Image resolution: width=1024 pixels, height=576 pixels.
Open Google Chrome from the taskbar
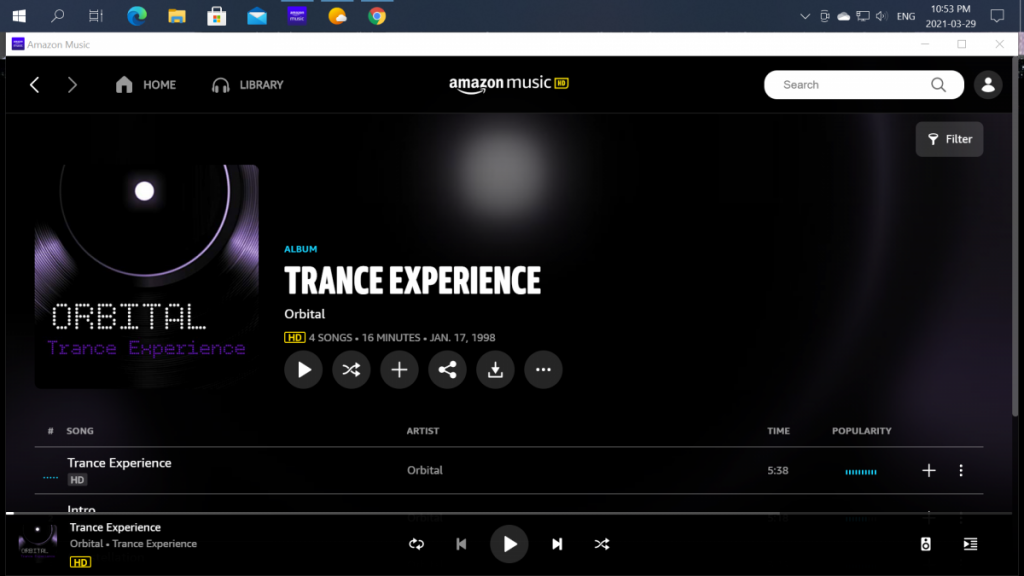pyautogui.click(x=377, y=16)
